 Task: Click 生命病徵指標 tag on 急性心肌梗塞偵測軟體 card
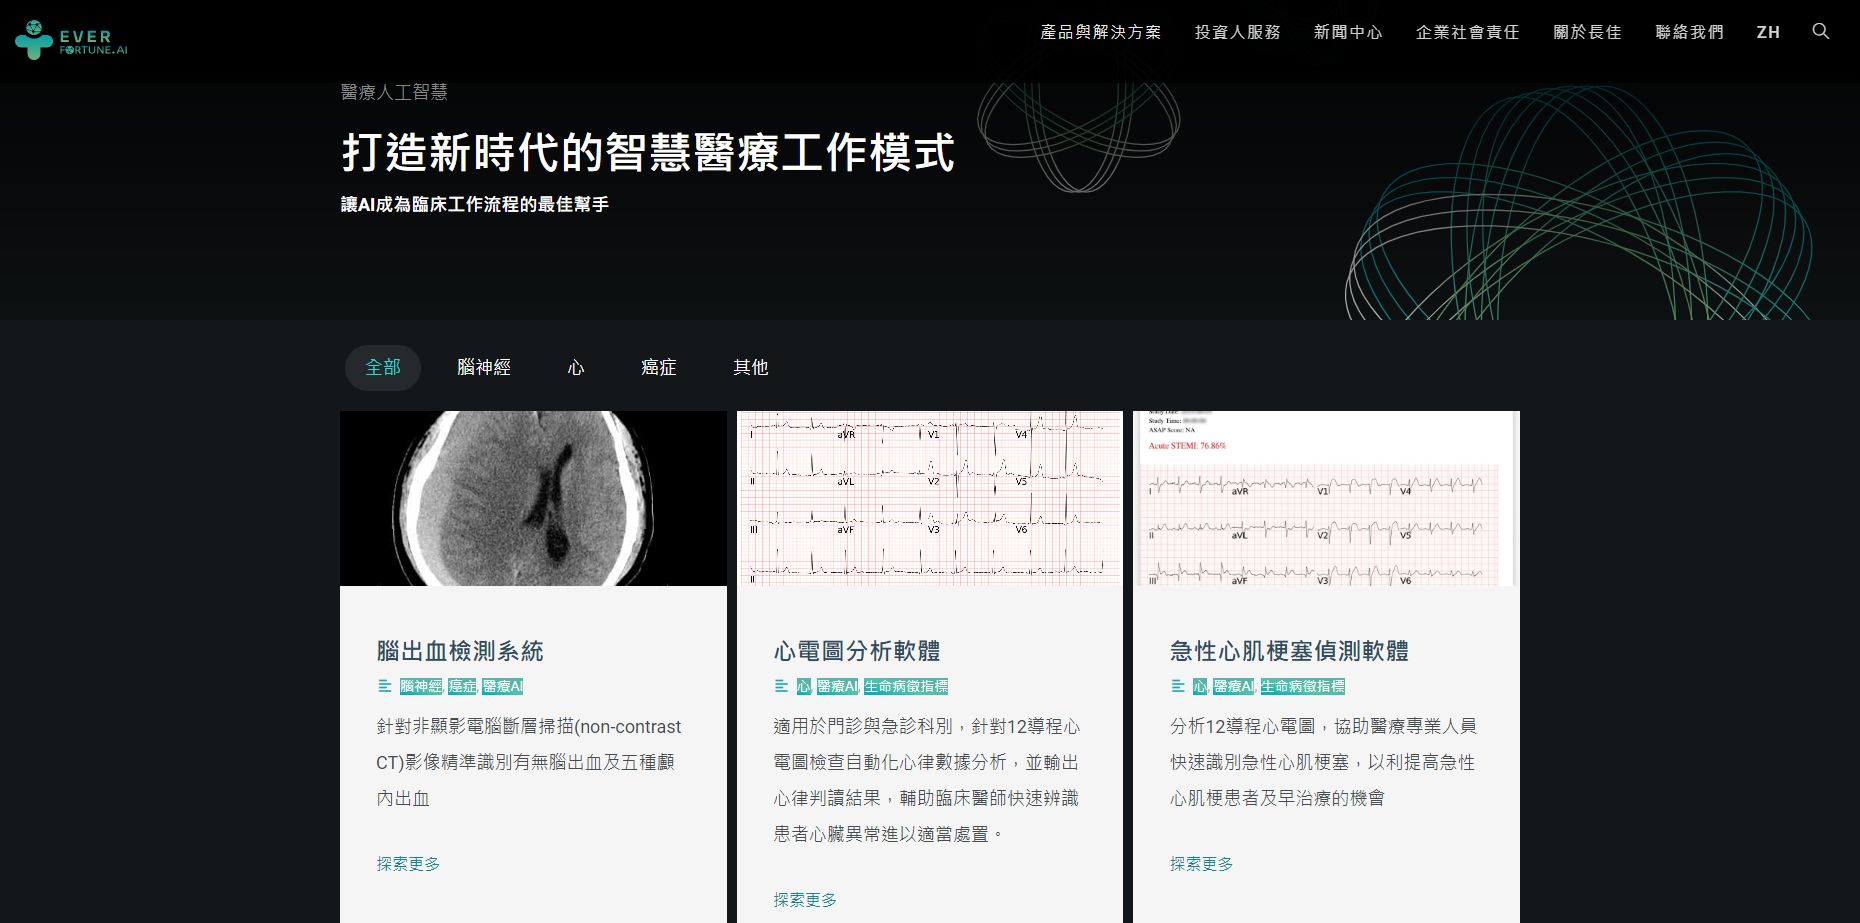(1303, 686)
